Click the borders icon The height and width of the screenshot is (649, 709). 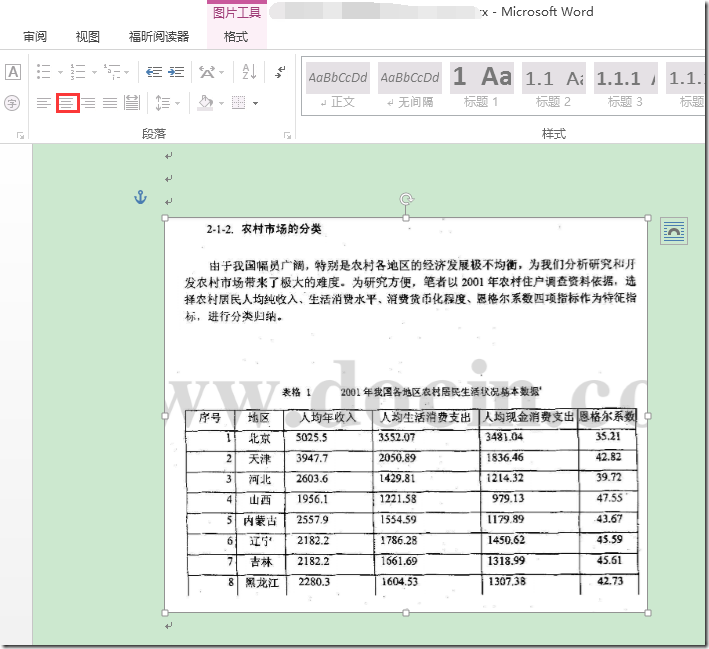coord(239,103)
